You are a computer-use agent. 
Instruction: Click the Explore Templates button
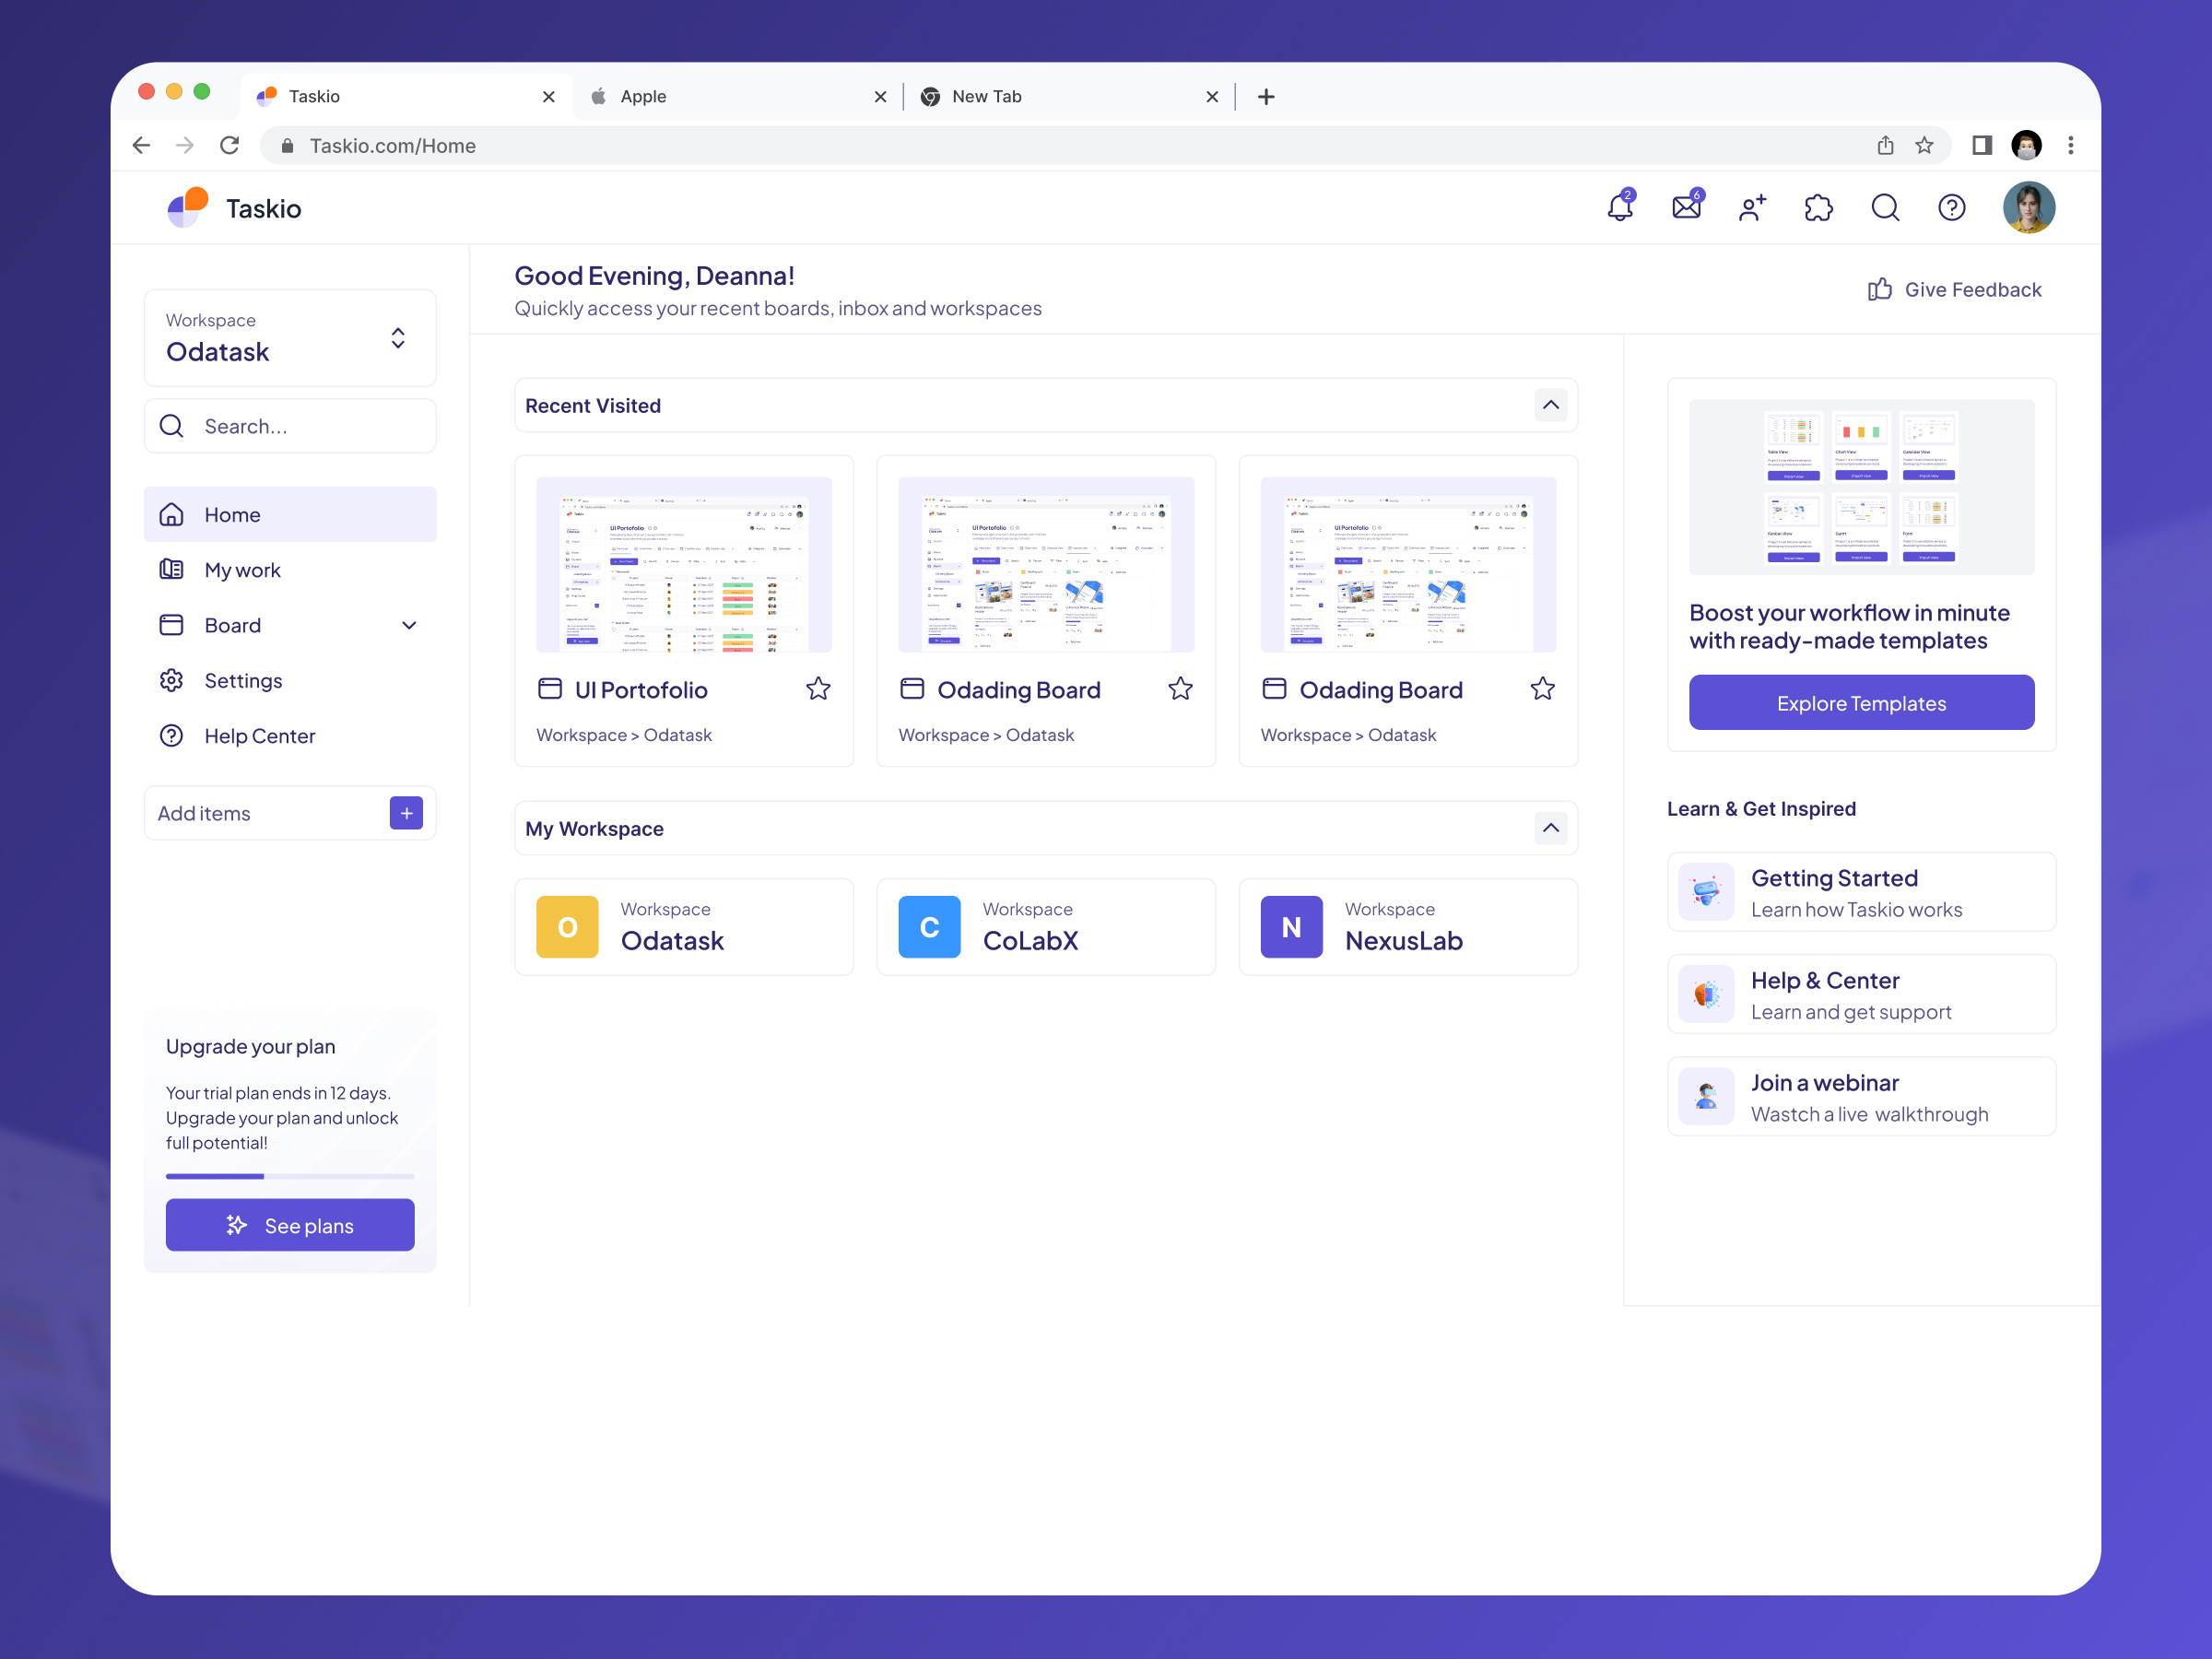coord(1860,702)
